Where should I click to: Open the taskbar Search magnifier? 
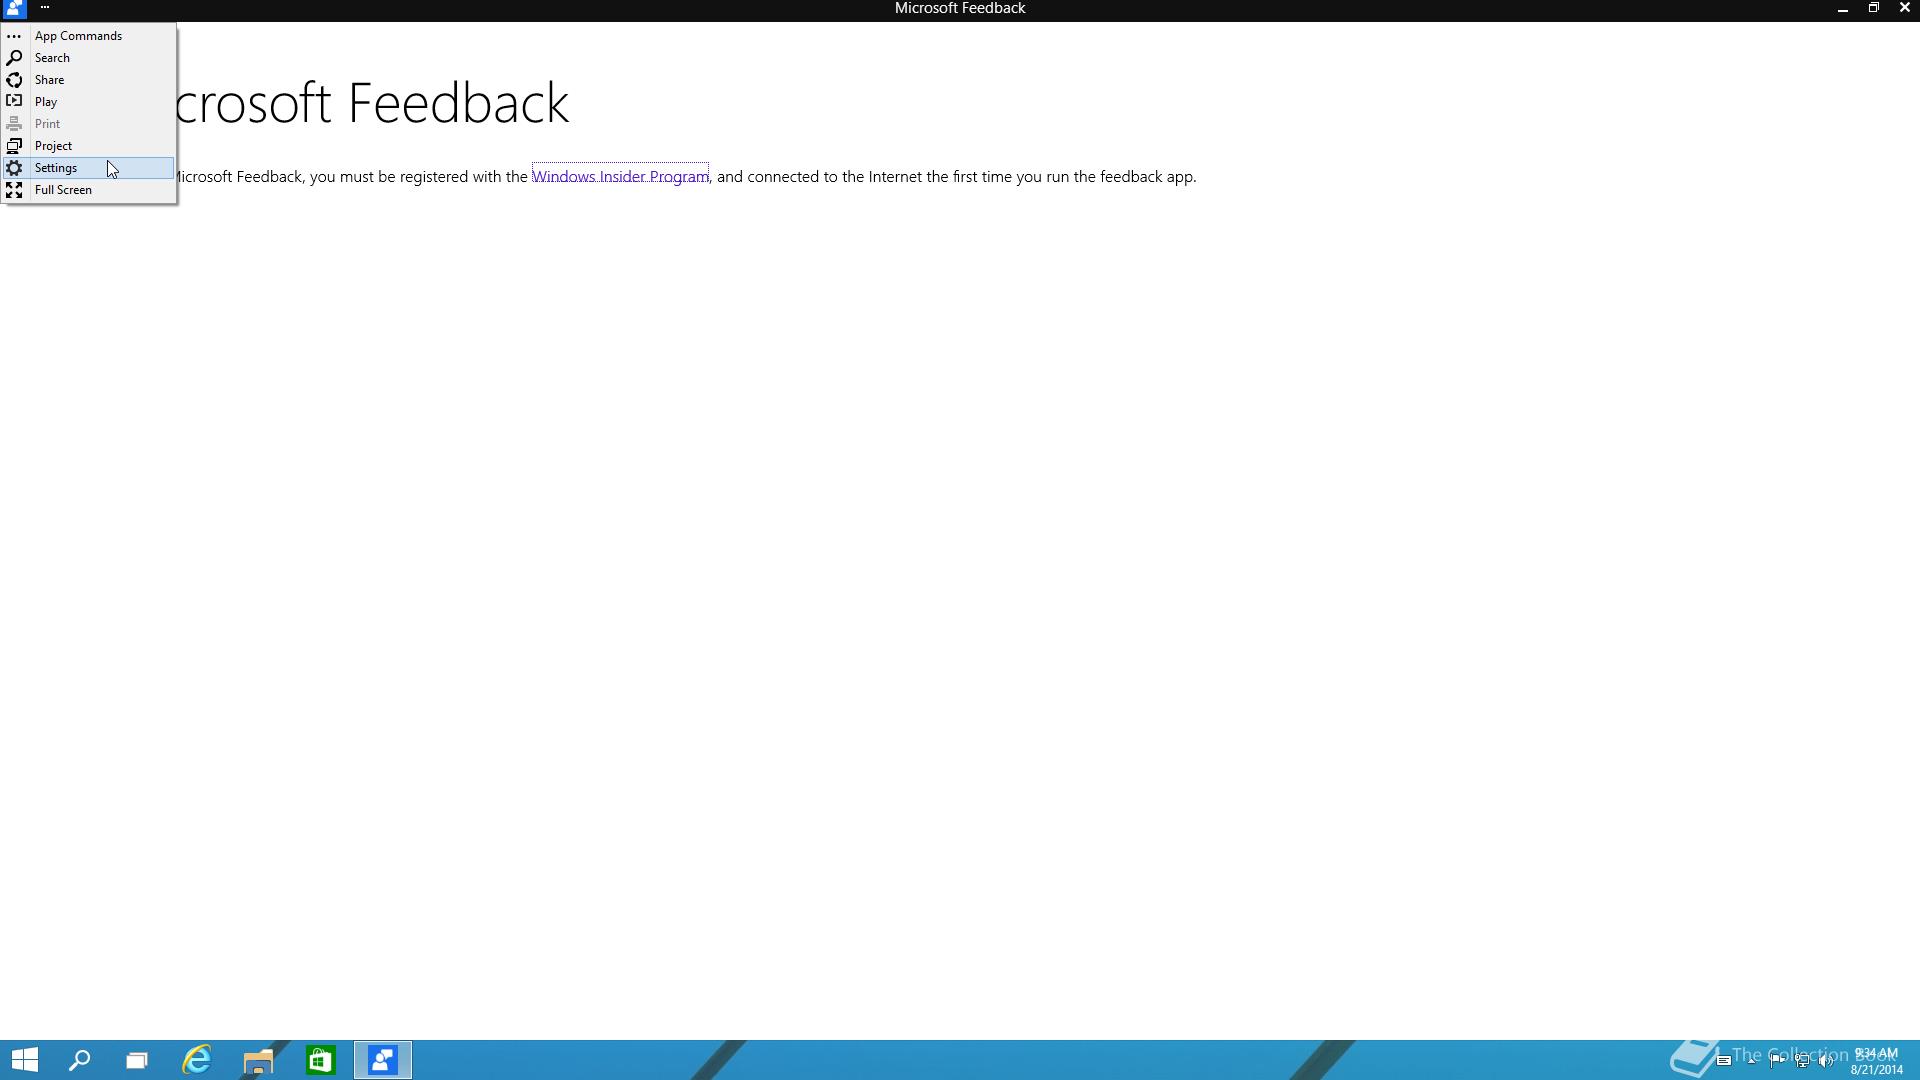pyautogui.click(x=79, y=1060)
